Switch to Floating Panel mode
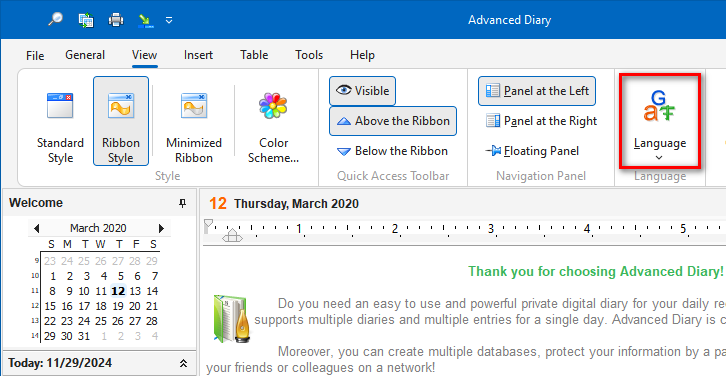 coord(532,151)
